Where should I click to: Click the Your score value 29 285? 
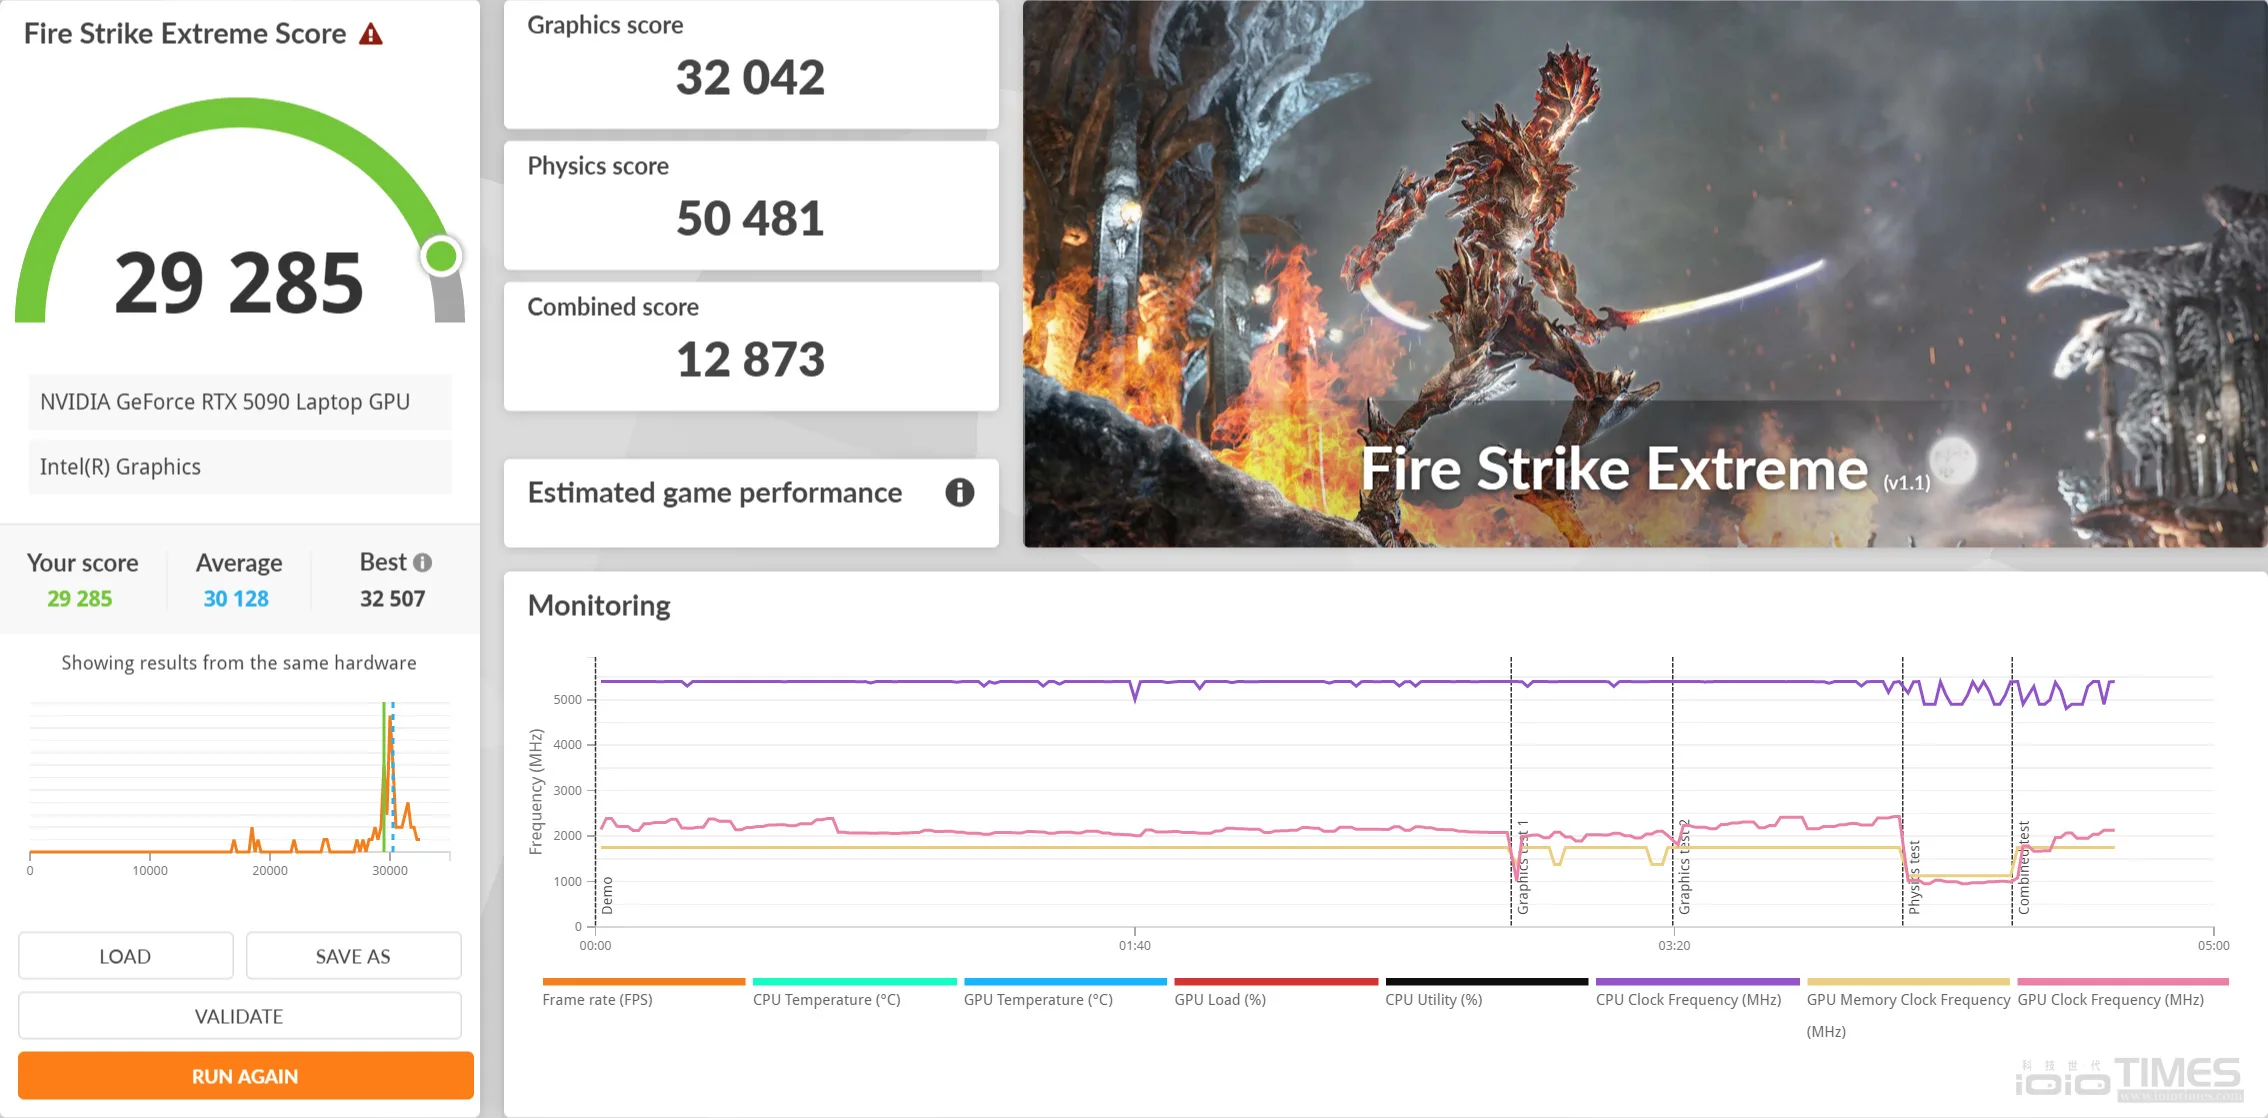click(80, 599)
